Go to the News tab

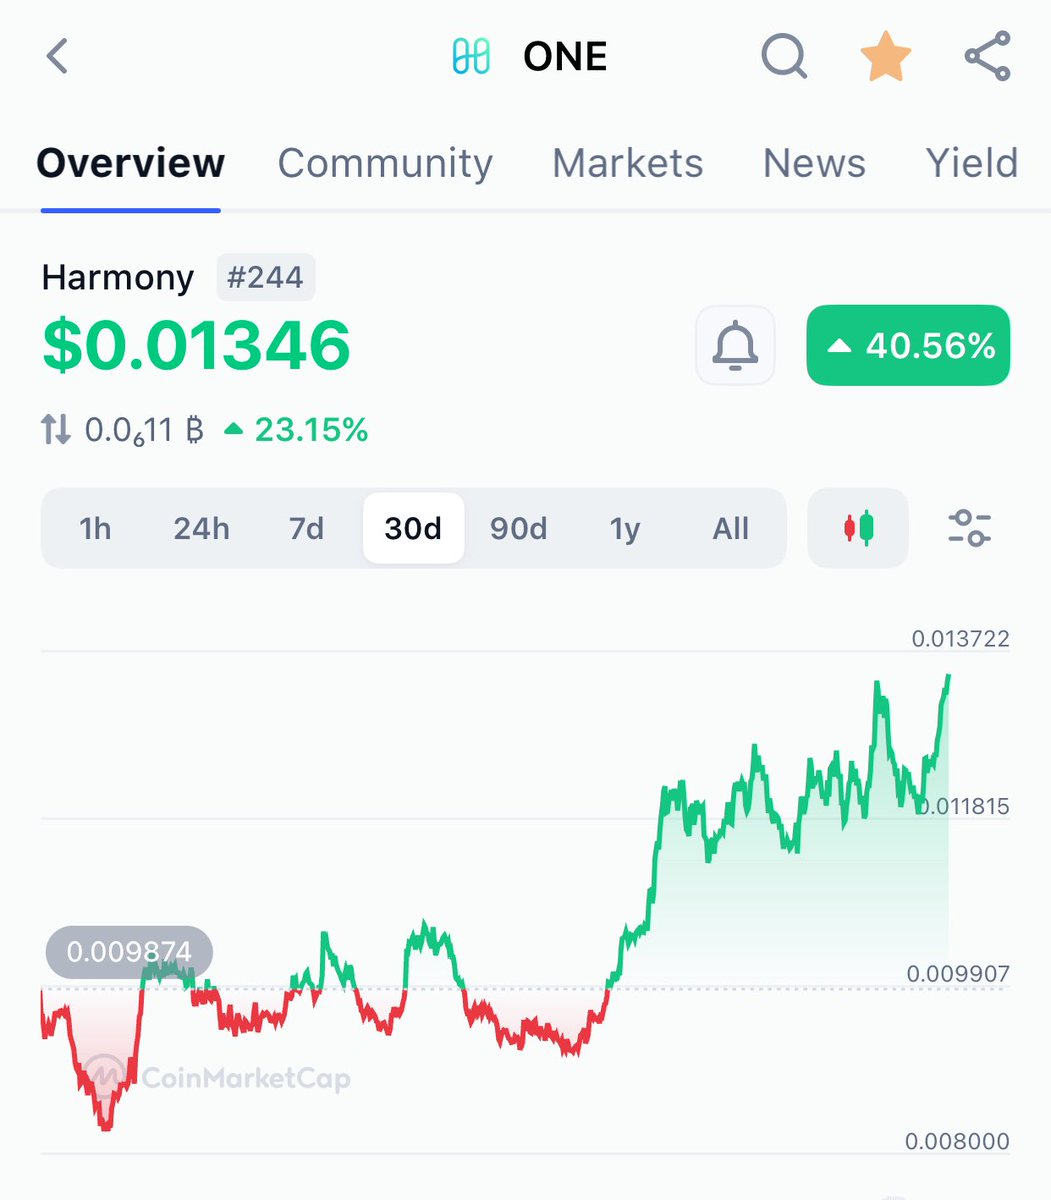click(814, 163)
